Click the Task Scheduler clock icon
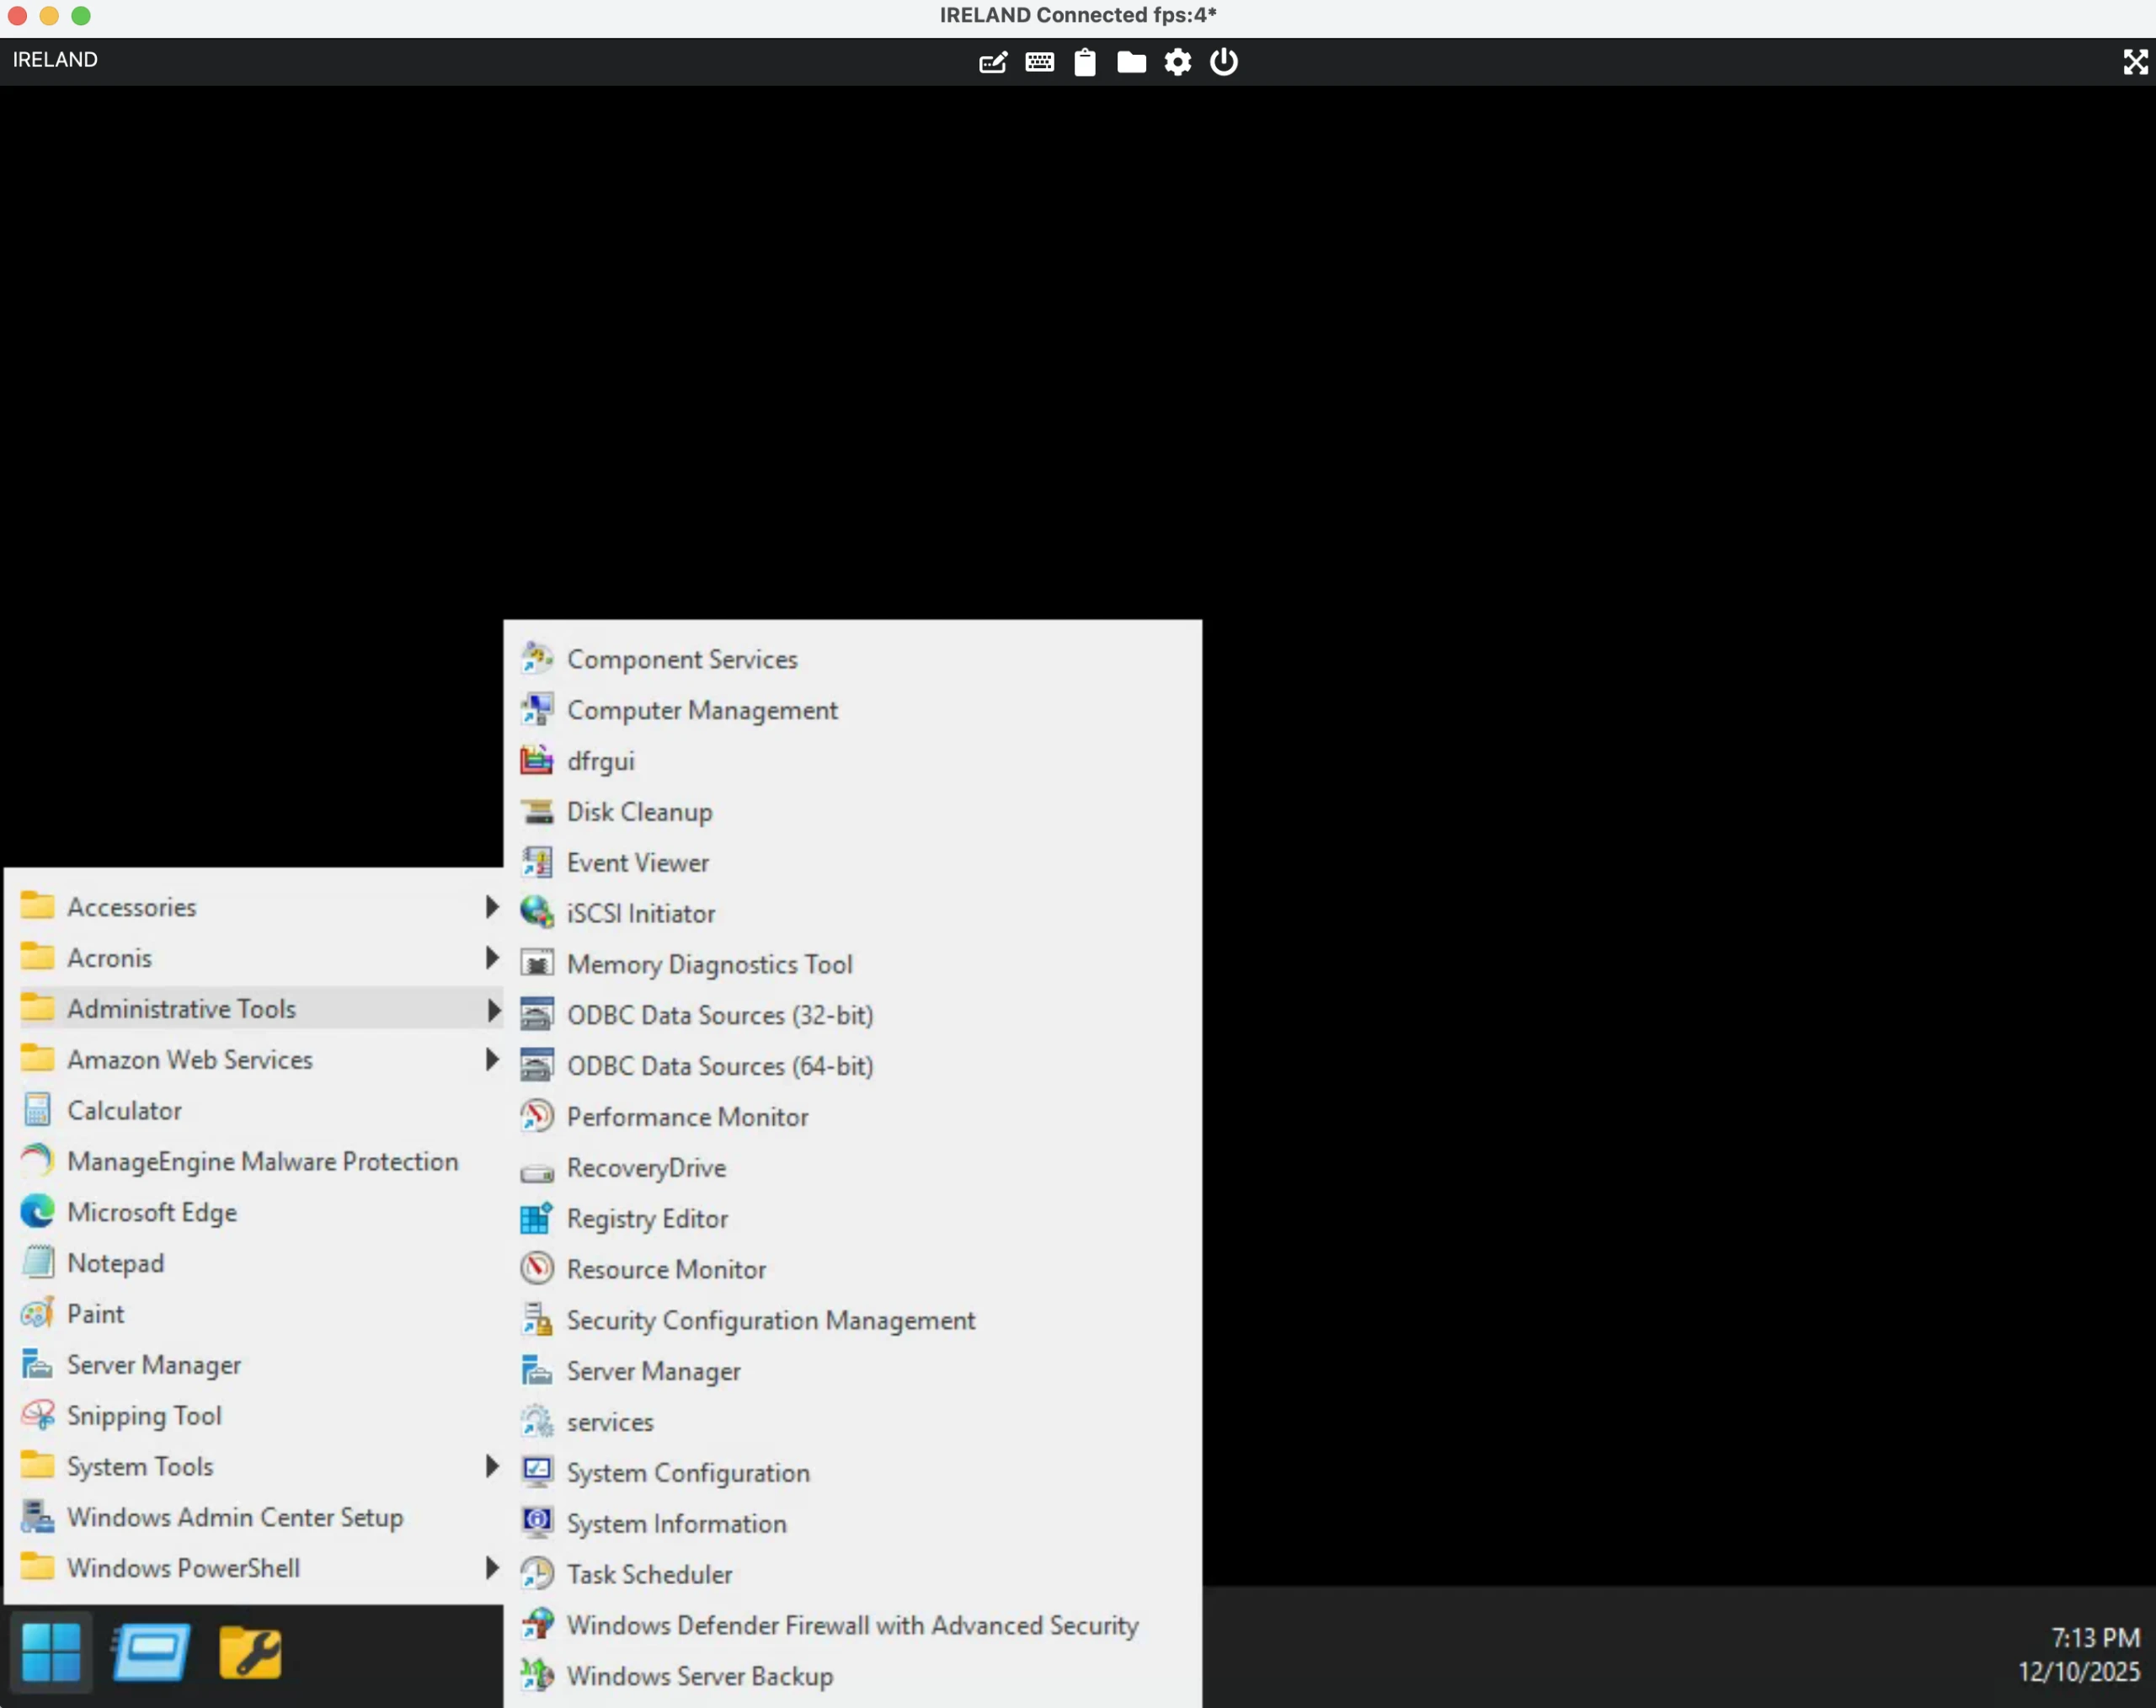The image size is (2156, 1708). [537, 1574]
